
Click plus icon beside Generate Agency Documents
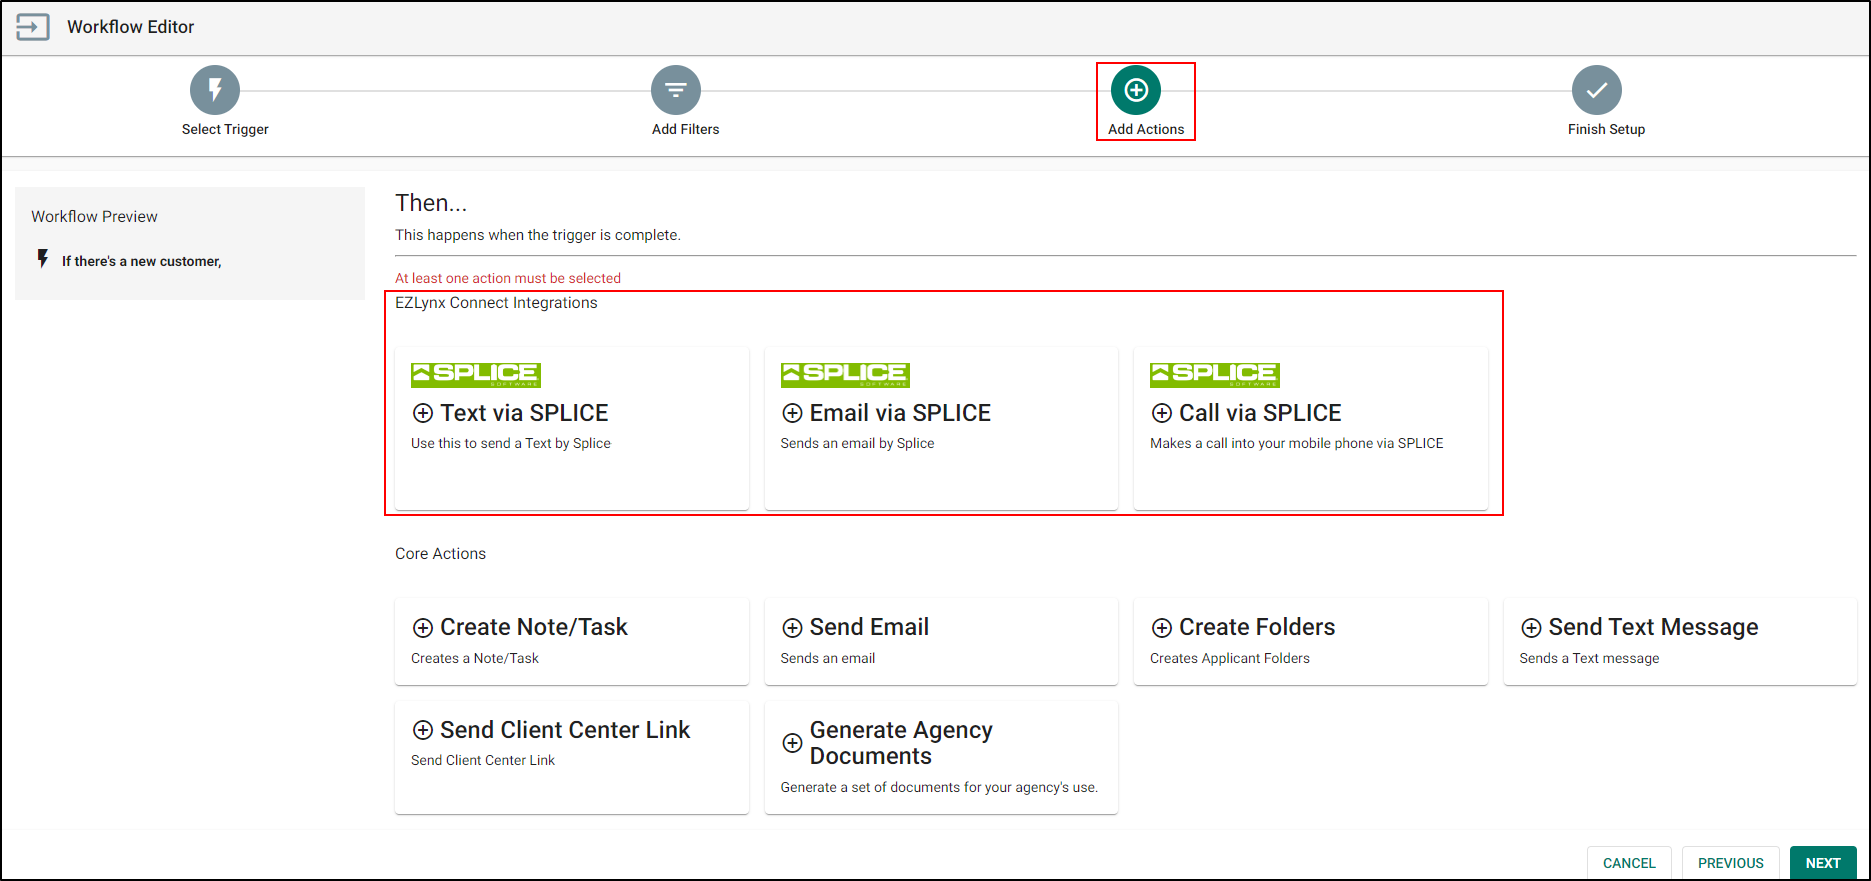(792, 743)
